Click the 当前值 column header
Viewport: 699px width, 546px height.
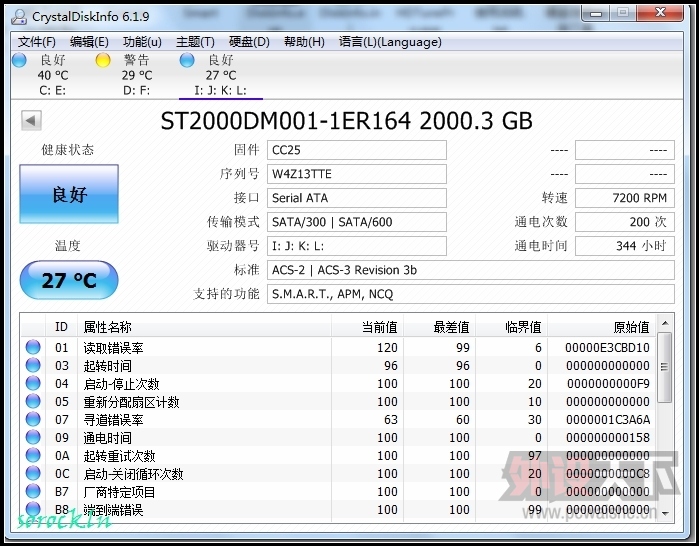tap(368, 327)
